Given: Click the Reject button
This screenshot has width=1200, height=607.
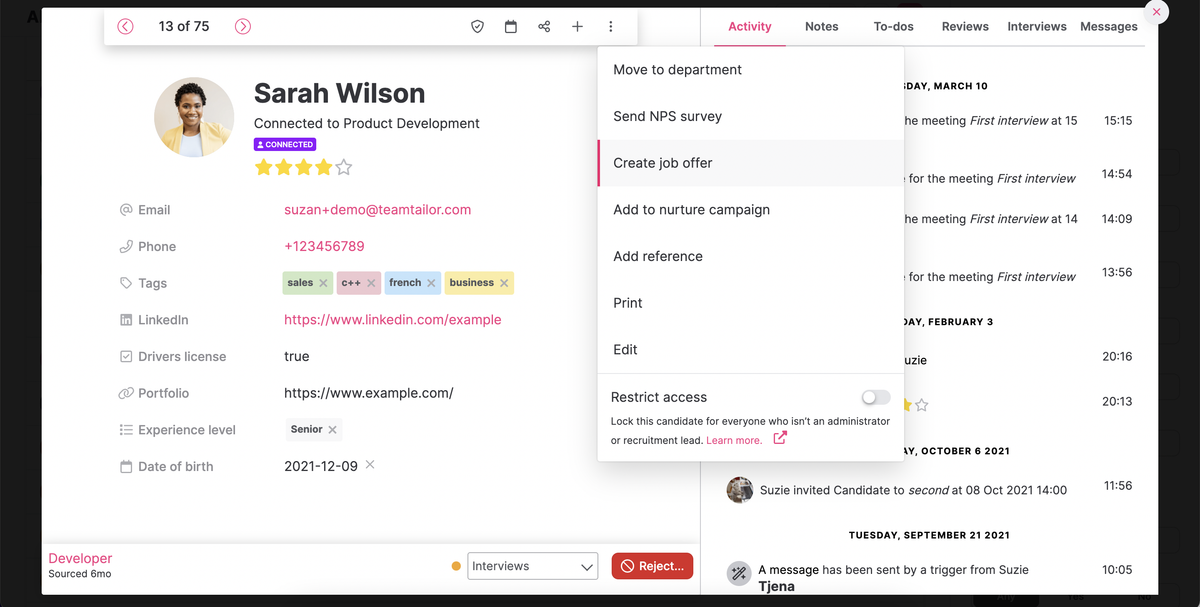Looking at the screenshot, I should click(x=652, y=566).
